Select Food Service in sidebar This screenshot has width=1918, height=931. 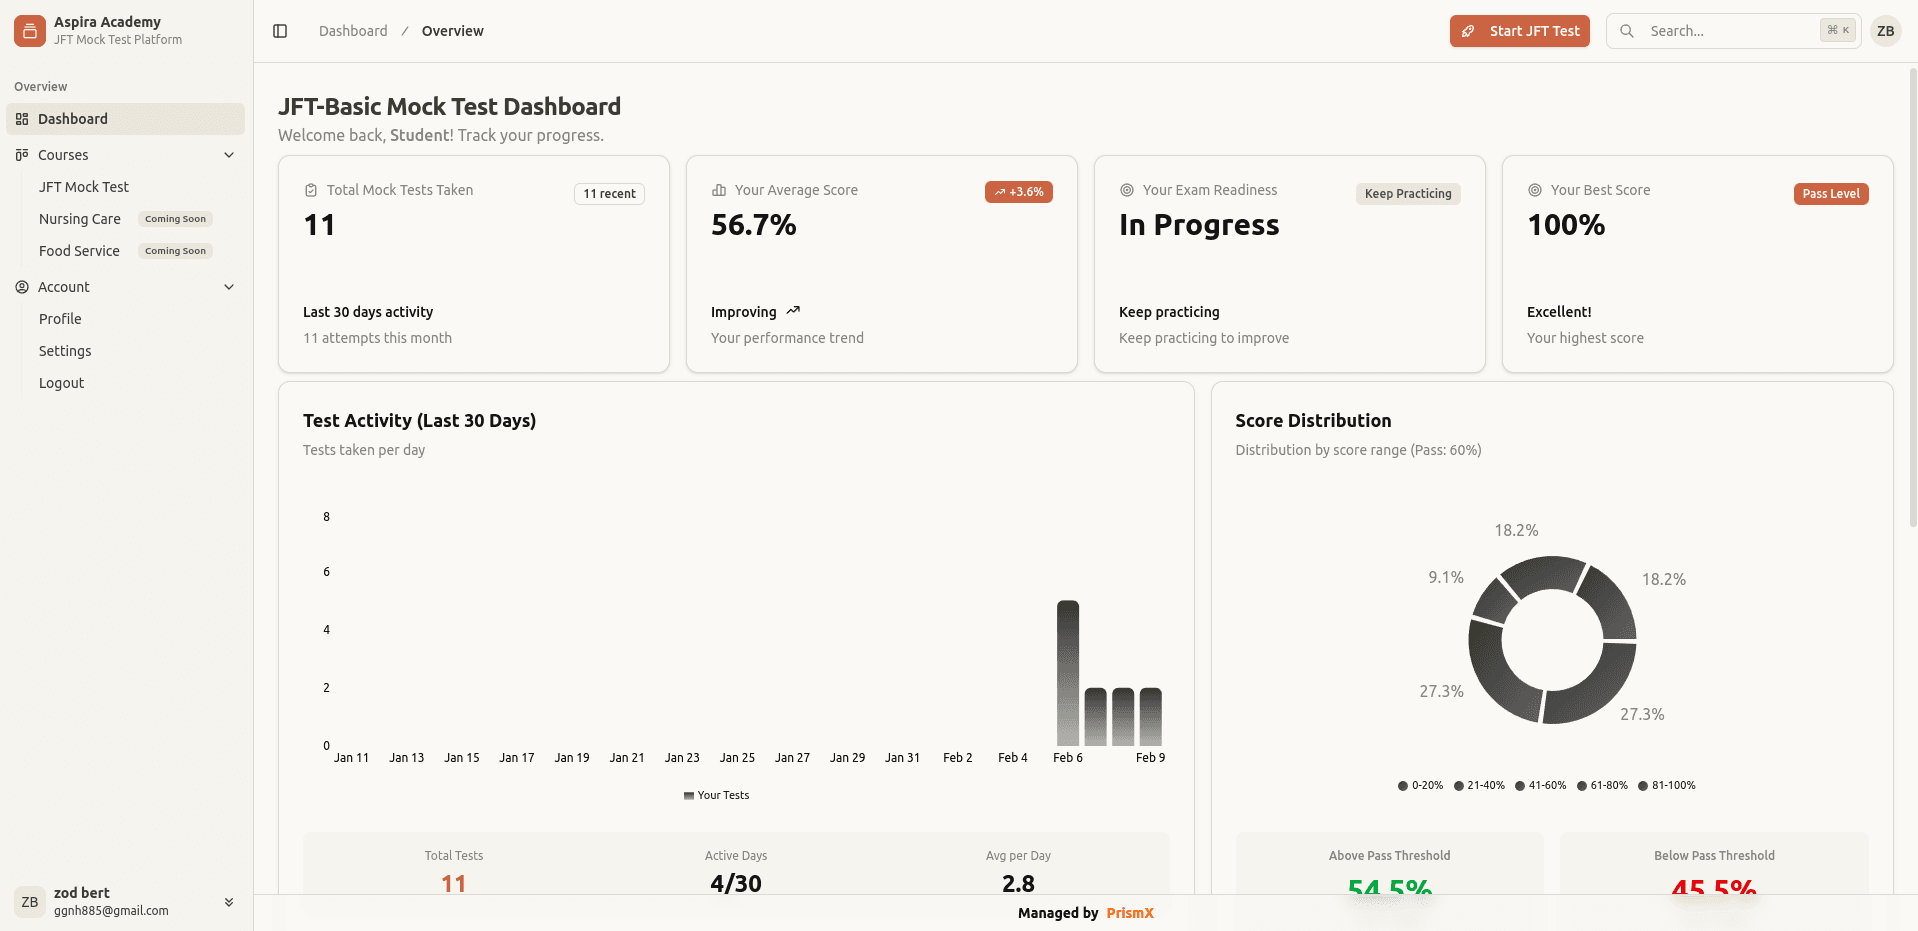click(x=79, y=251)
